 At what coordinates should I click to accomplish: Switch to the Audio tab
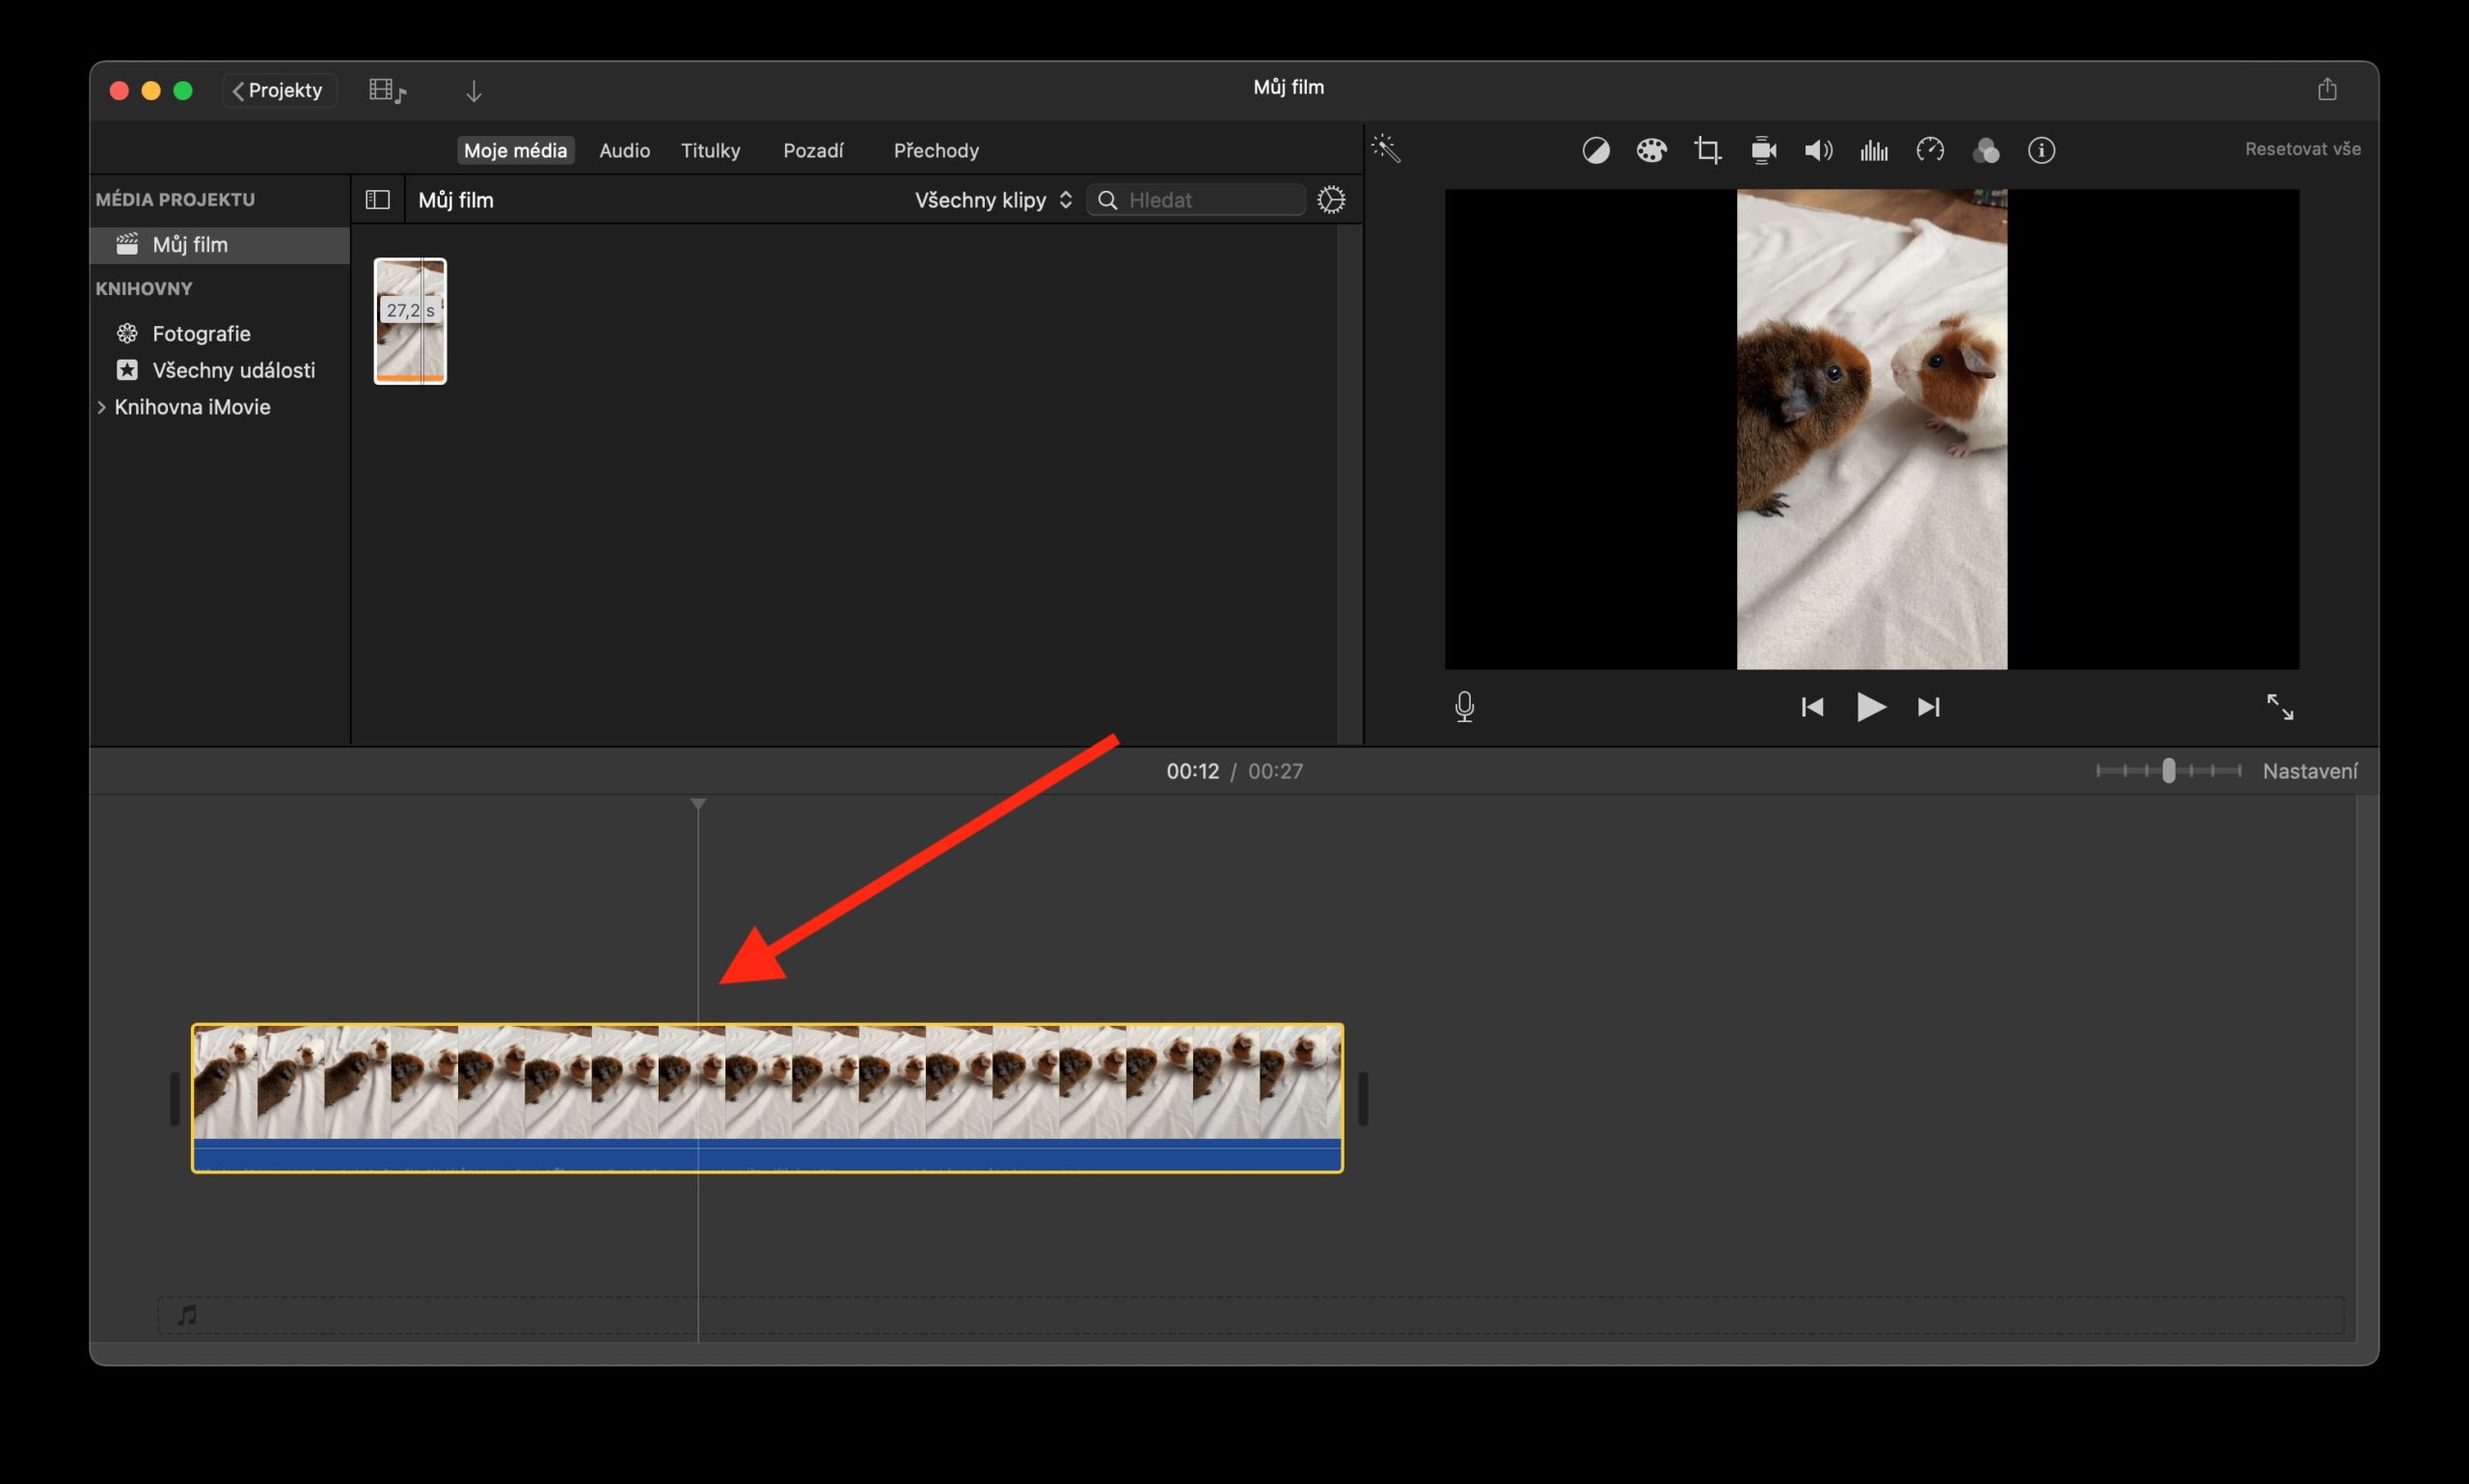click(x=624, y=150)
